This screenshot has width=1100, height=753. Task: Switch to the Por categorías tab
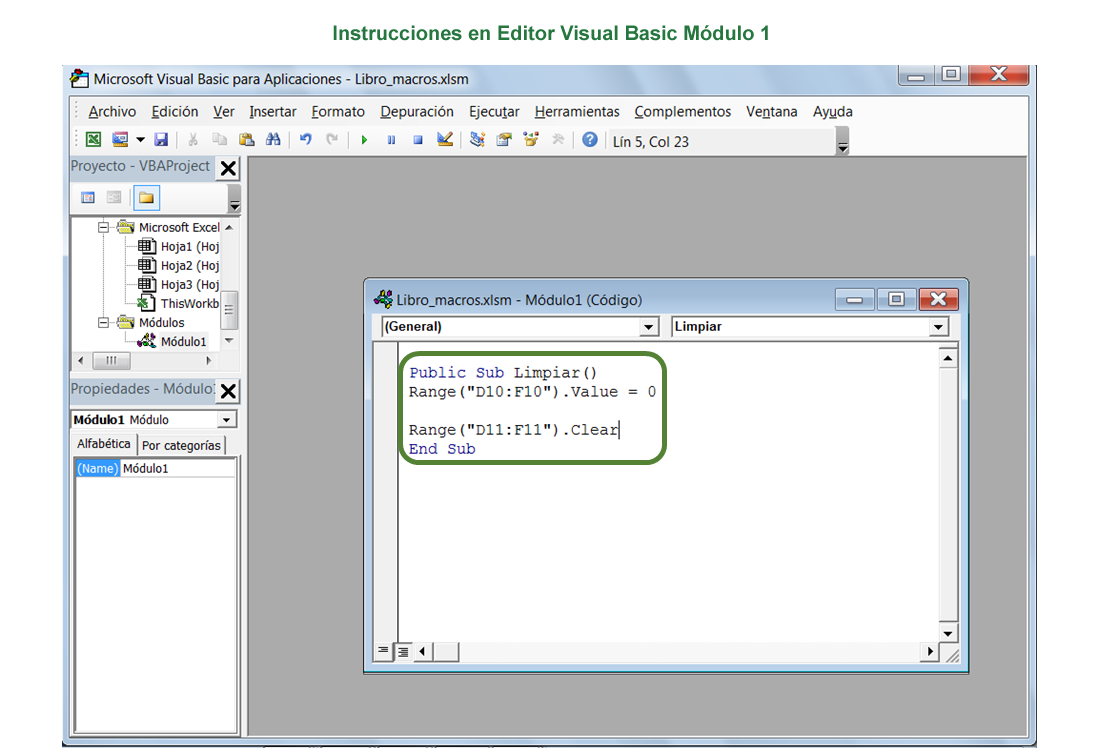[181, 446]
